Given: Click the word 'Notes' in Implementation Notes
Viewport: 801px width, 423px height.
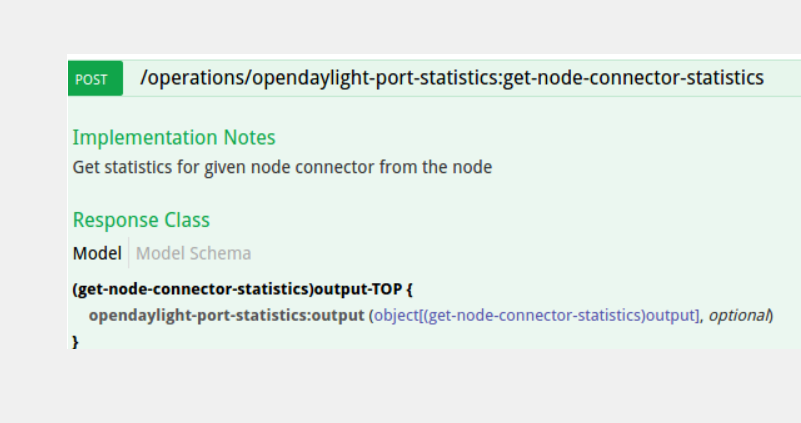Looking at the screenshot, I should point(249,138).
